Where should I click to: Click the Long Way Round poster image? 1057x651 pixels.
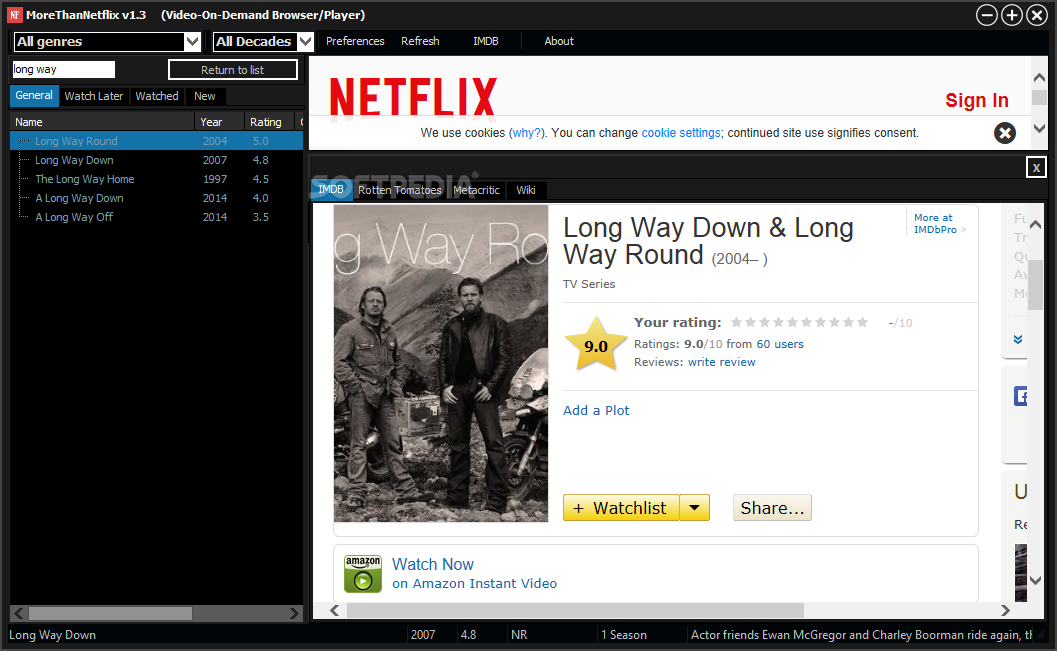click(x=442, y=364)
